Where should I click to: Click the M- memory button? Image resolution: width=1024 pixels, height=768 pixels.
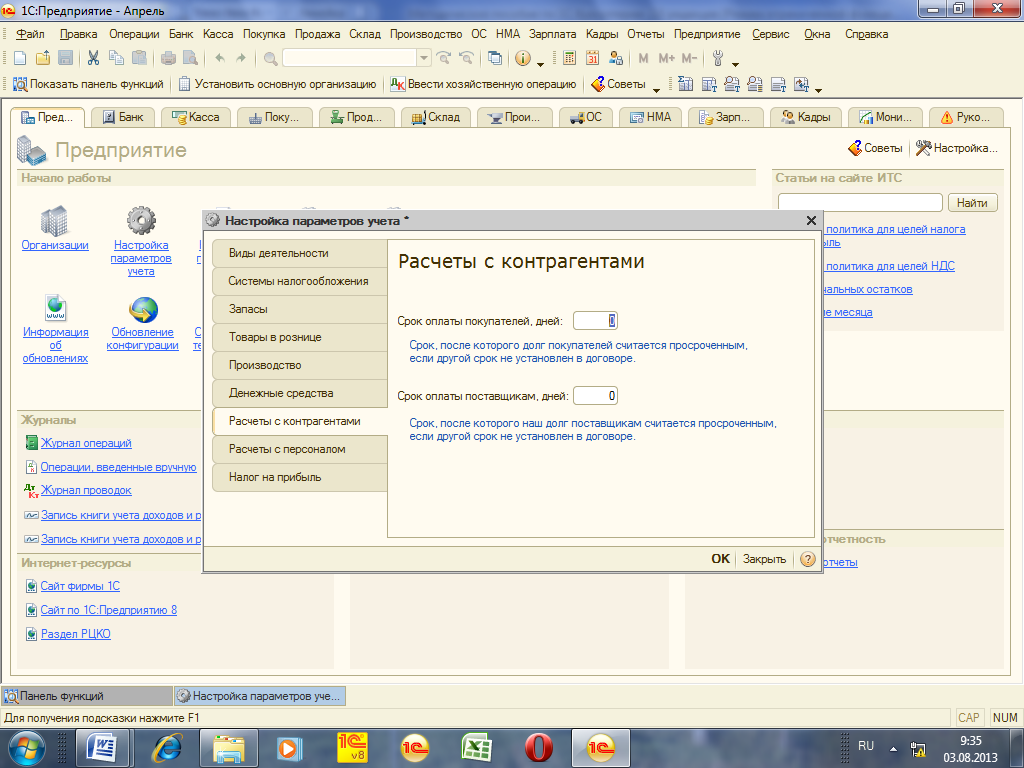point(690,58)
